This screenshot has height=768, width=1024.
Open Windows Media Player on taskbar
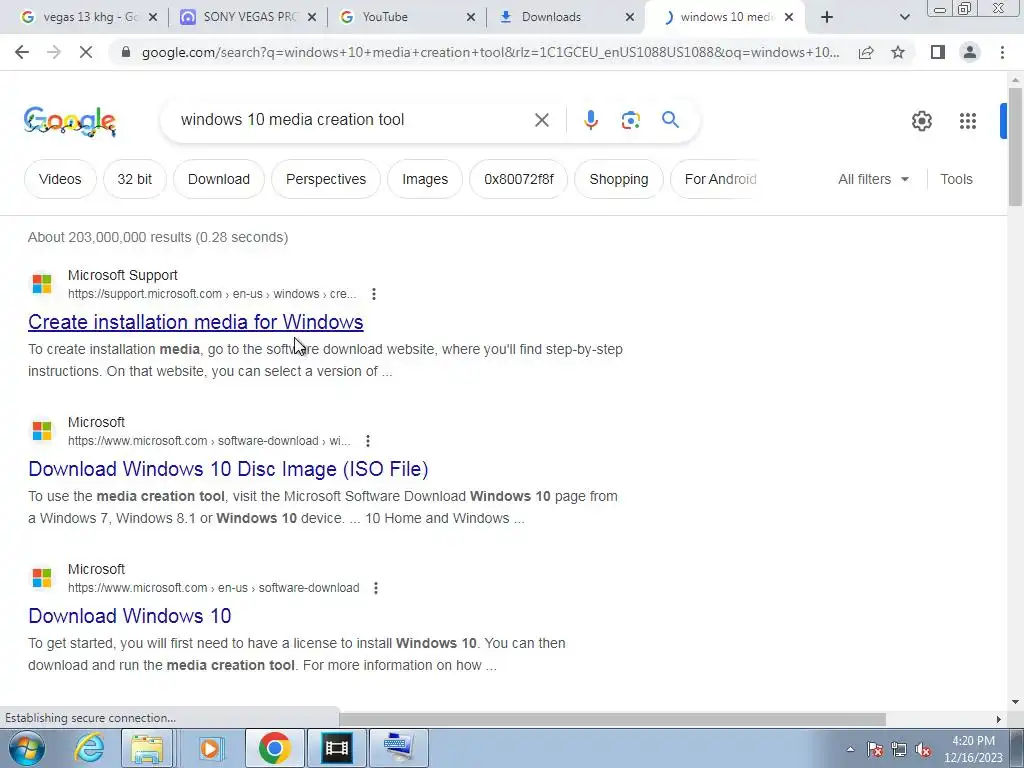pyautogui.click(x=210, y=748)
